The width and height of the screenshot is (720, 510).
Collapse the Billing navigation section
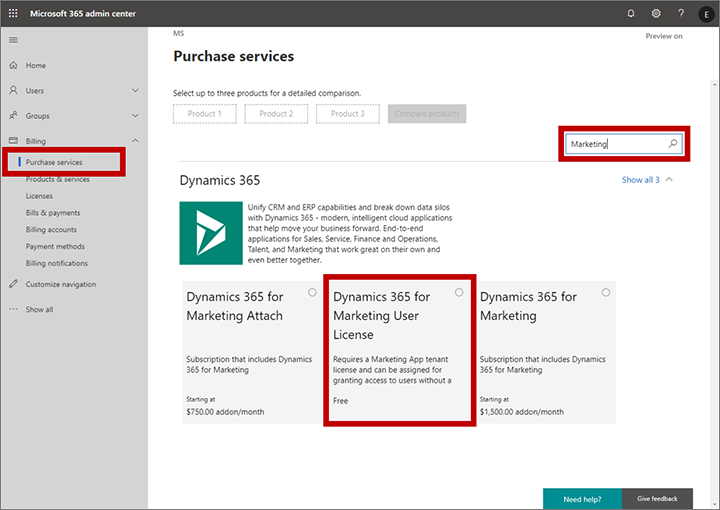pyautogui.click(x=135, y=141)
